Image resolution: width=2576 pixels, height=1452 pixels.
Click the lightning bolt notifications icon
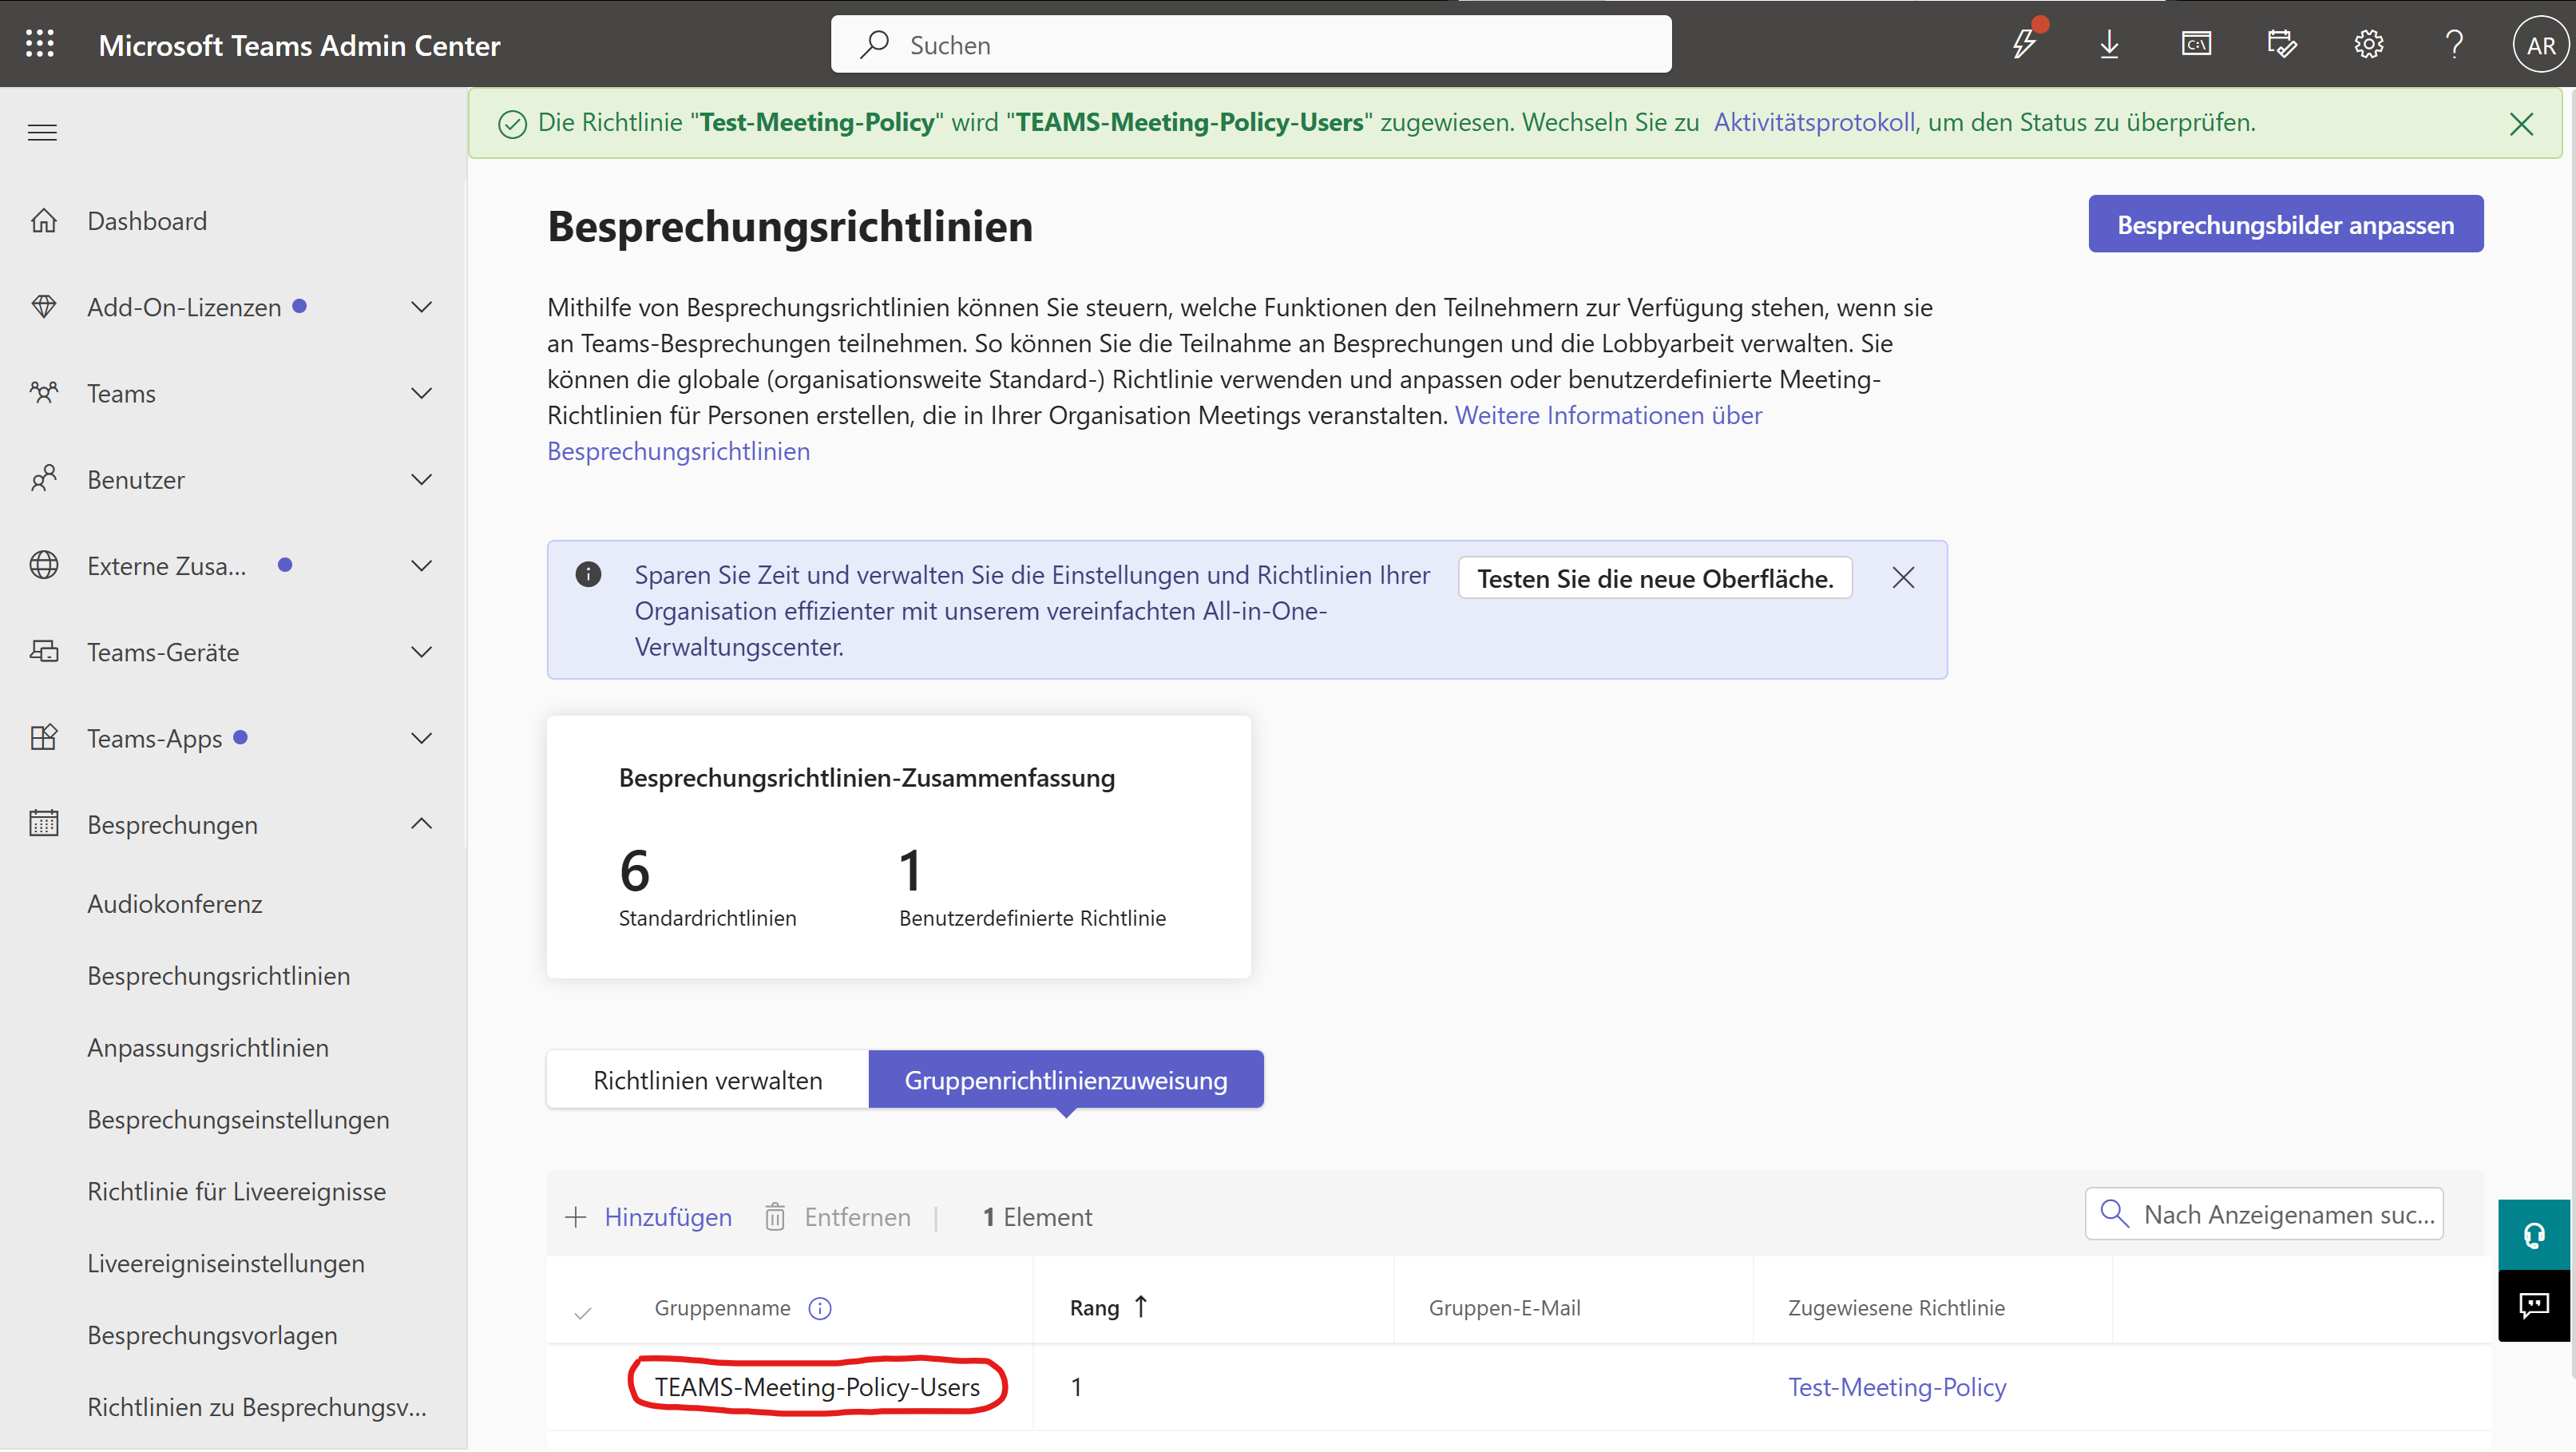point(2024,44)
